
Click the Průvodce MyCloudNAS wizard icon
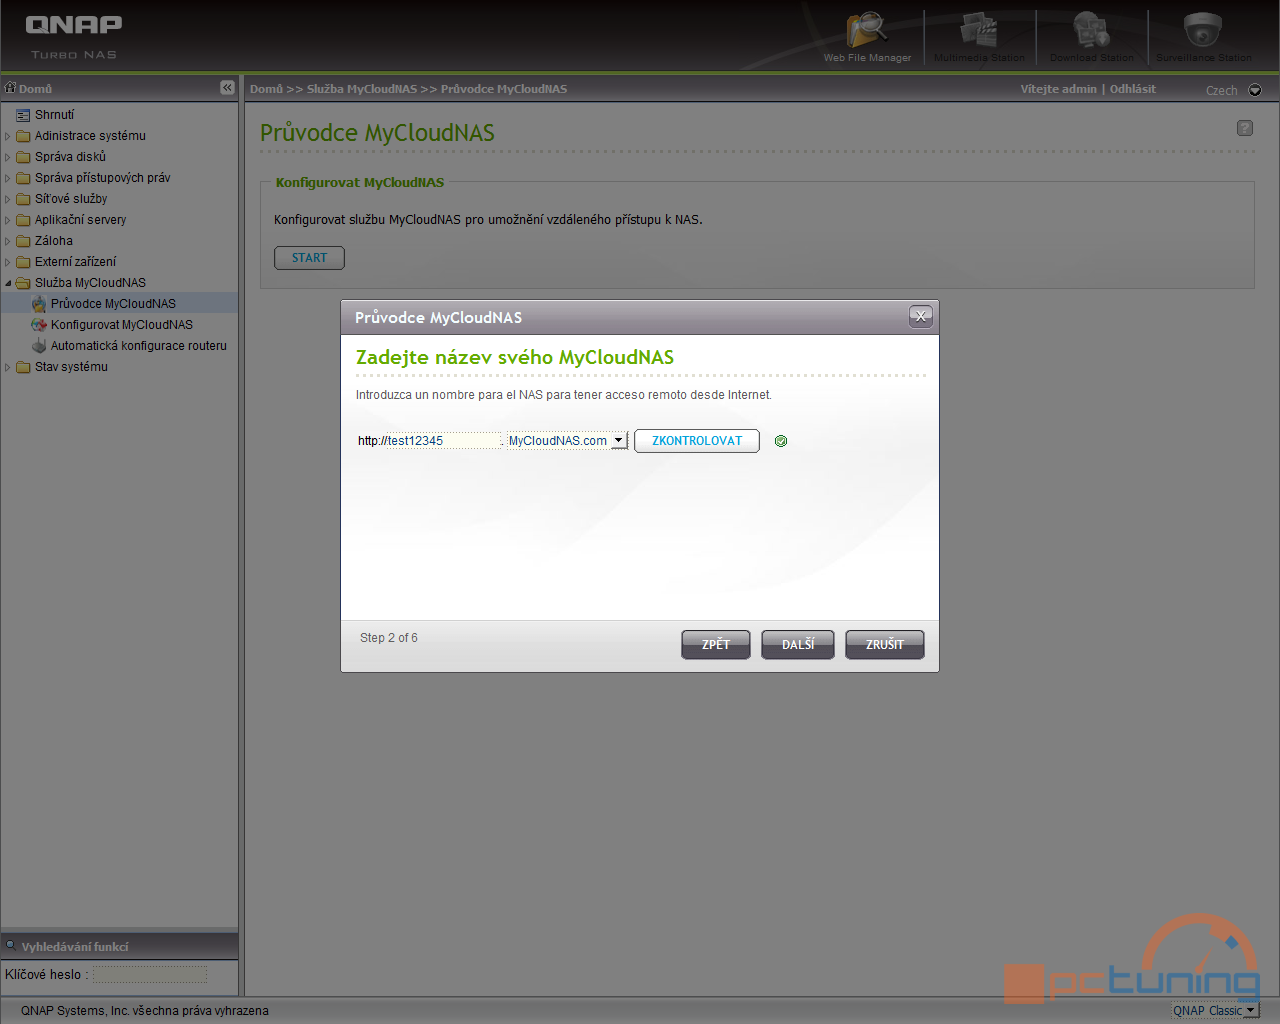coord(39,304)
